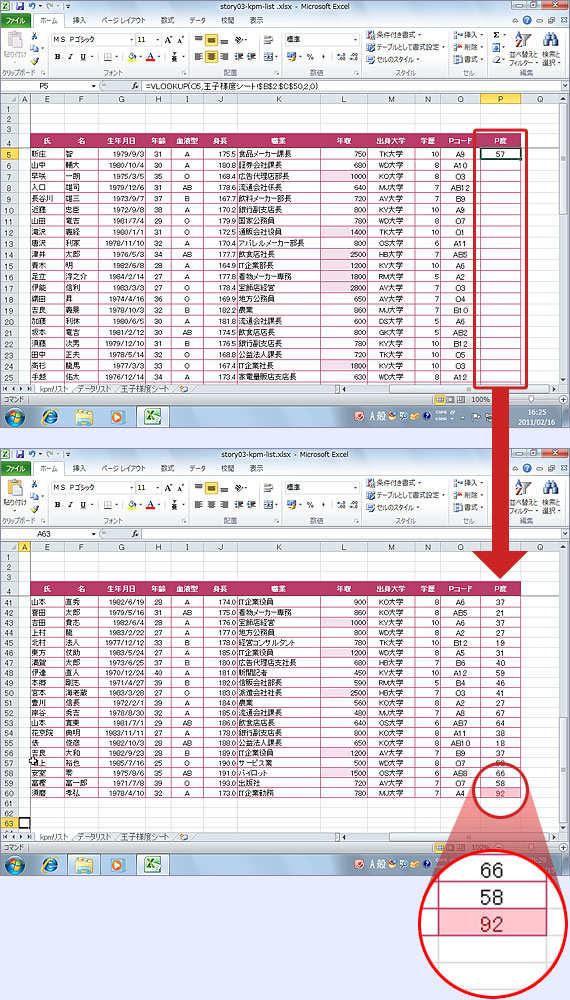The width and height of the screenshot is (570, 1000).
Task: Click the zoom slider in the P5 window status bar
Action: 530,400
